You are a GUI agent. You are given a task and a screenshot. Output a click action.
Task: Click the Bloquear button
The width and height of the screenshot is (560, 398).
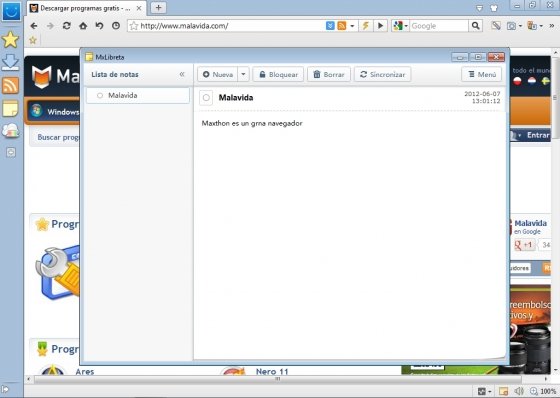click(278, 74)
